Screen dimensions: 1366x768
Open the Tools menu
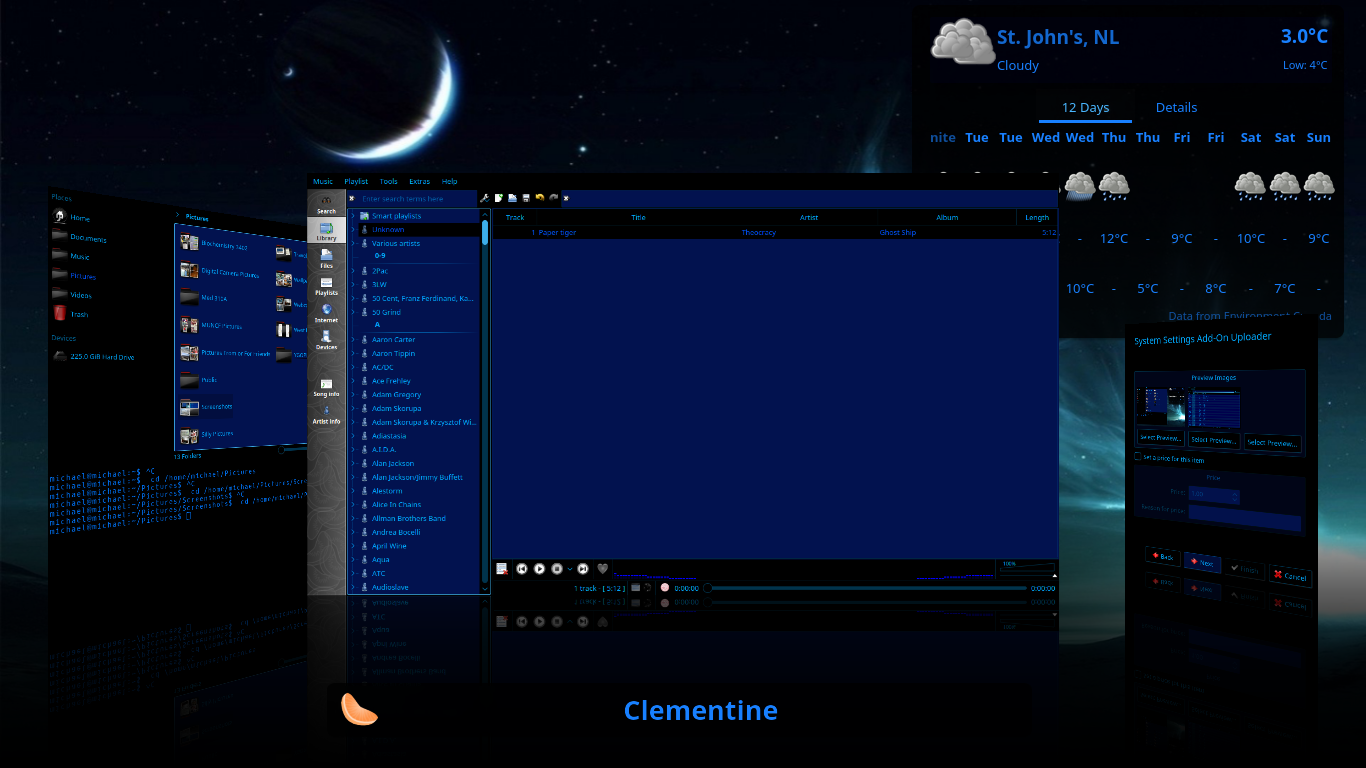(x=388, y=181)
